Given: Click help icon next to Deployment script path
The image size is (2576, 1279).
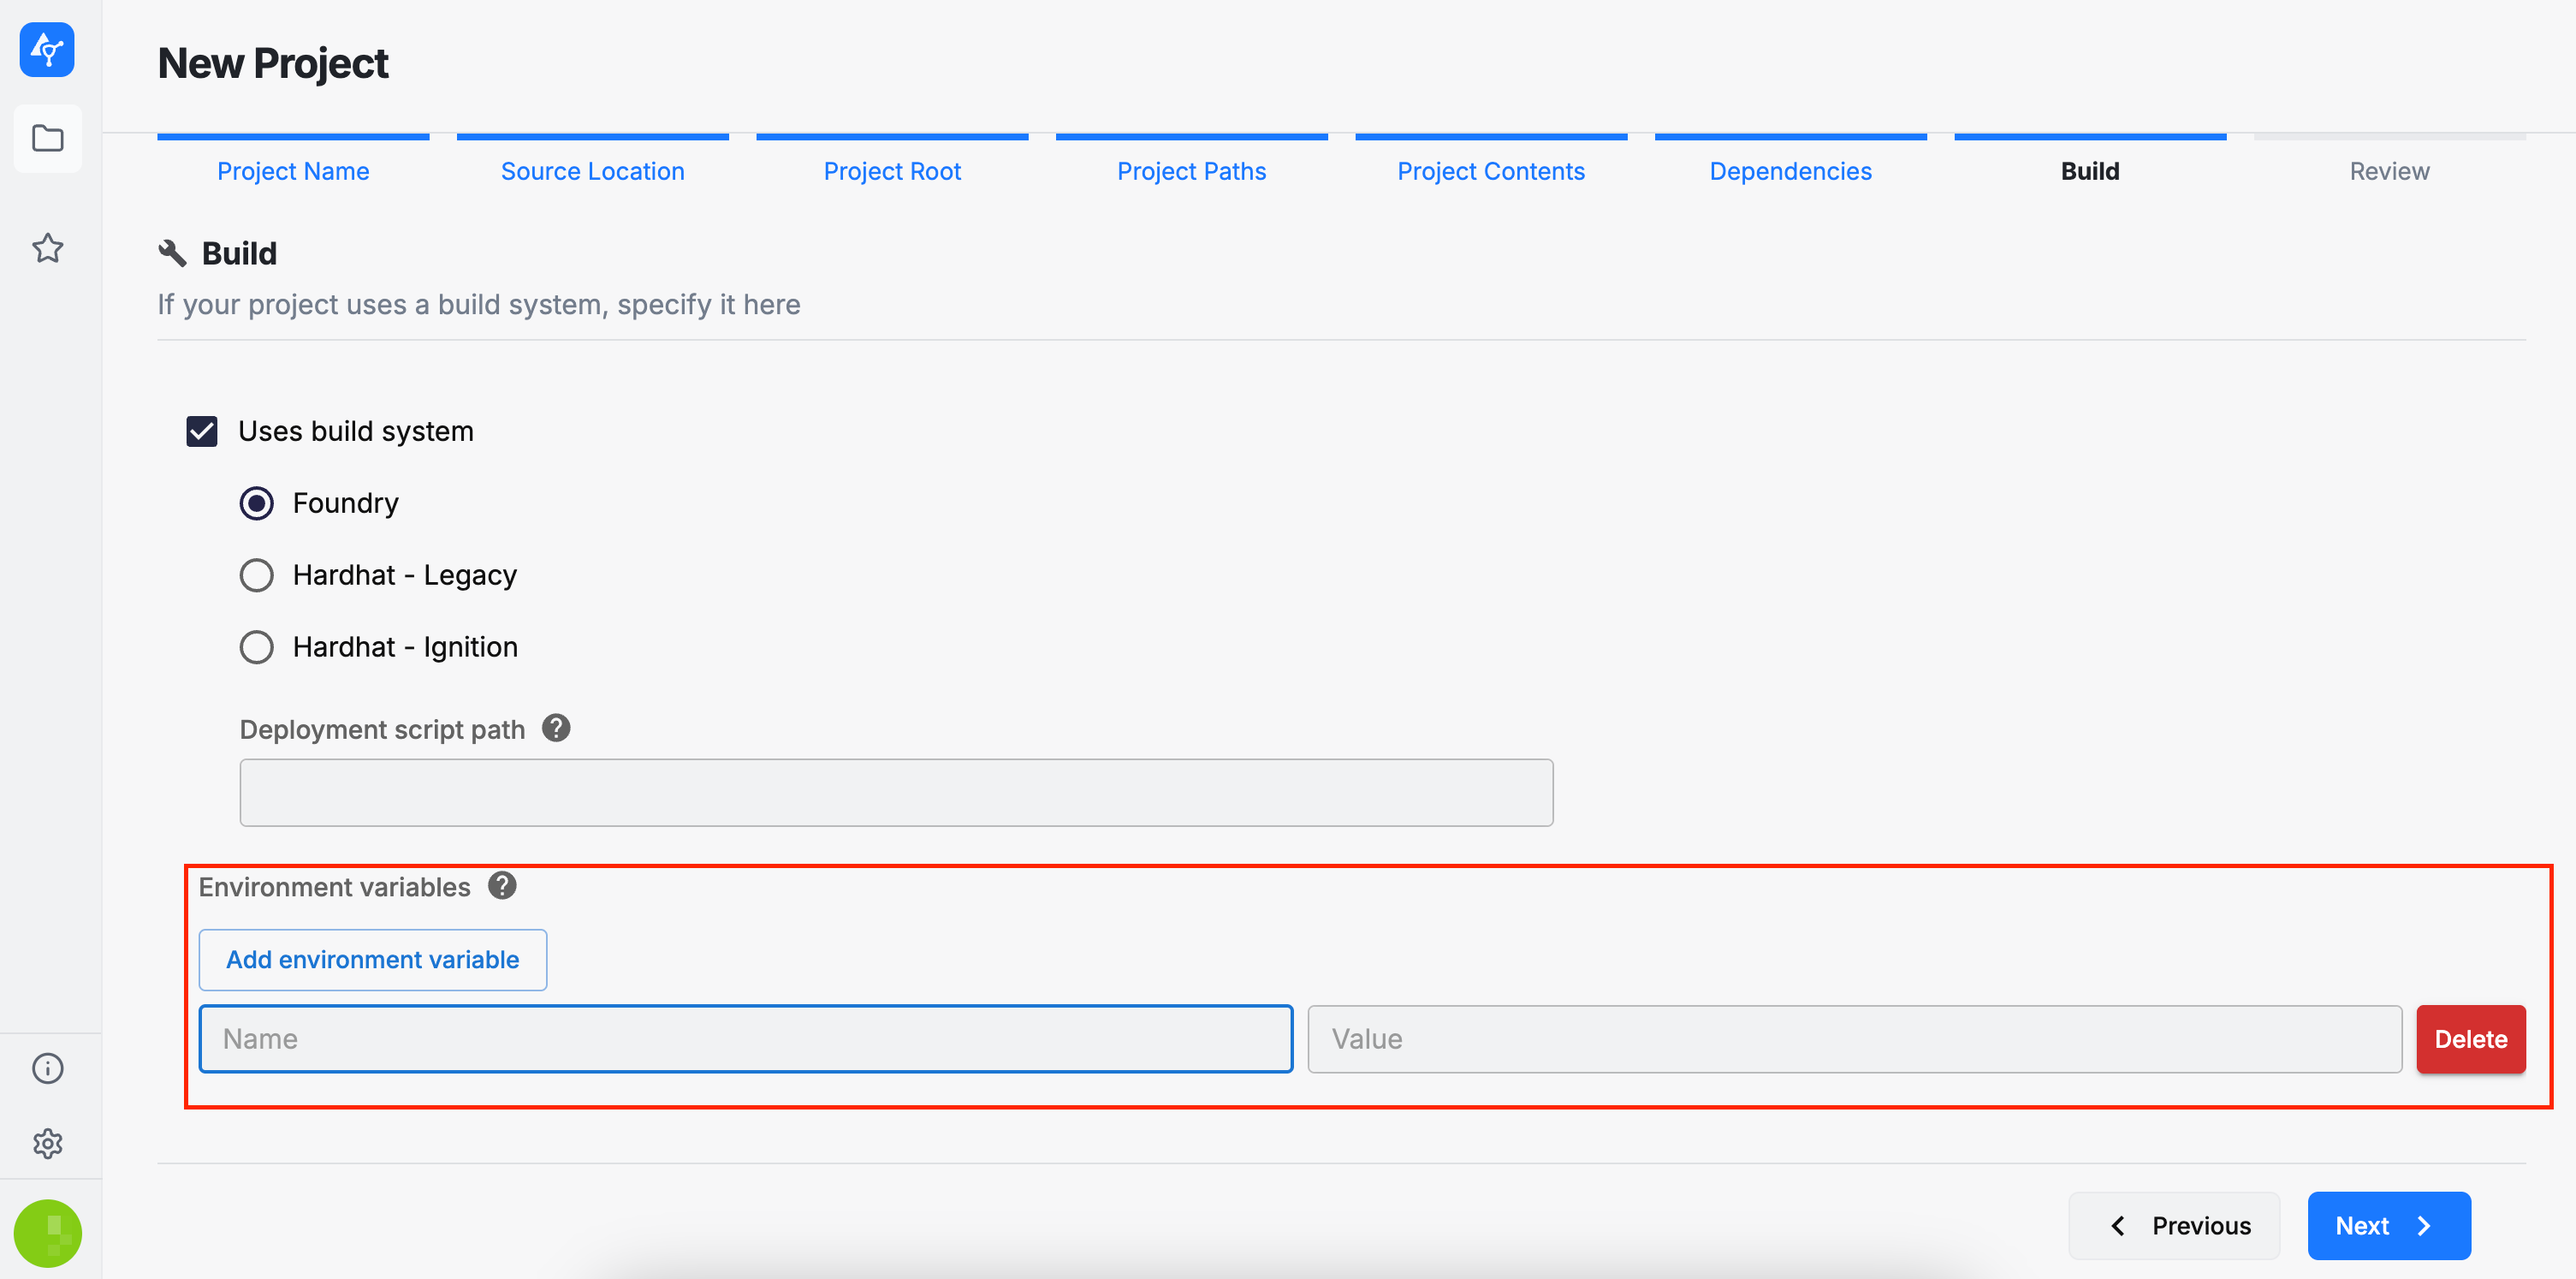Looking at the screenshot, I should pos(556,728).
